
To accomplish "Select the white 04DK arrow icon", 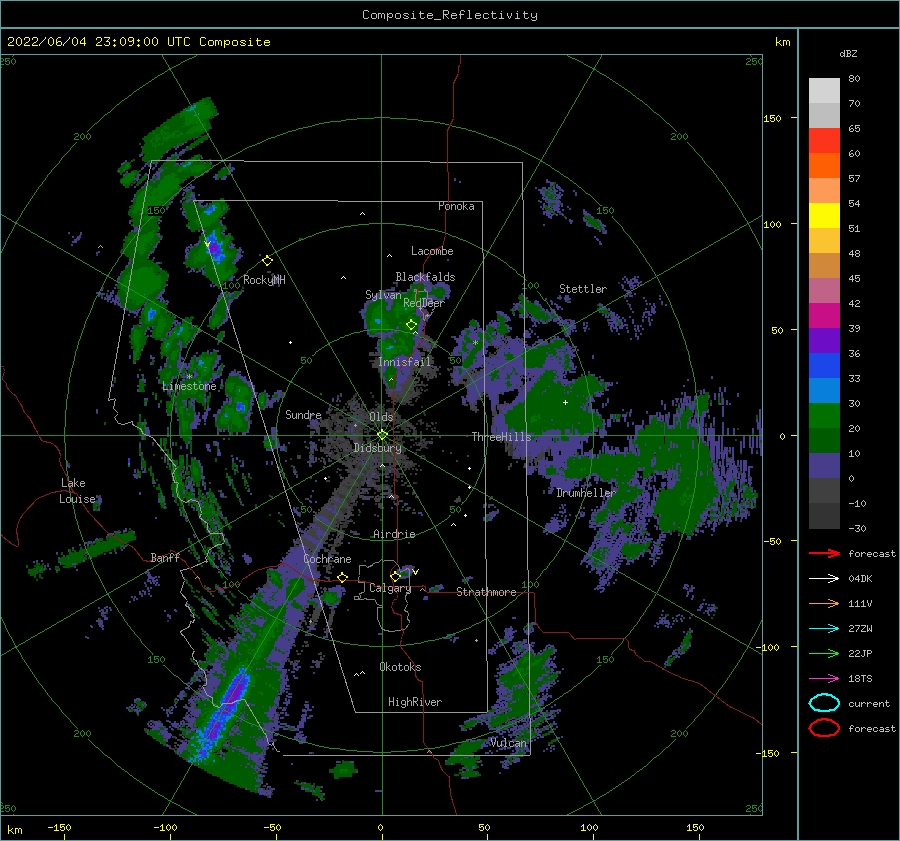I will pos(824,578).
